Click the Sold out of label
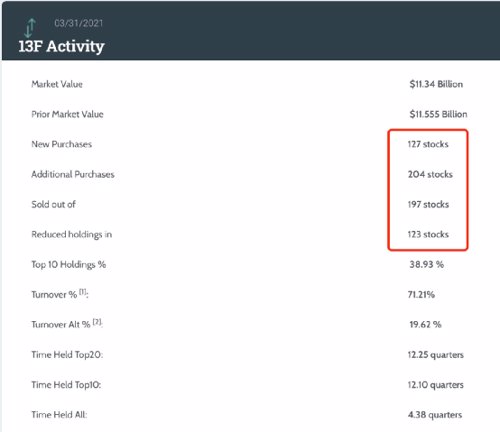Image resolution: width=500 pixels, height=432 pixels. click(x=54, y=204)
